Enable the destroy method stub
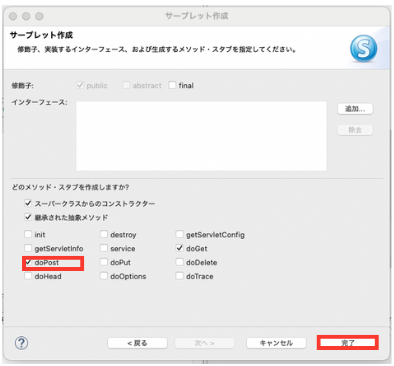Viewport: 394px width, 366px height. [x=104, y=234]
